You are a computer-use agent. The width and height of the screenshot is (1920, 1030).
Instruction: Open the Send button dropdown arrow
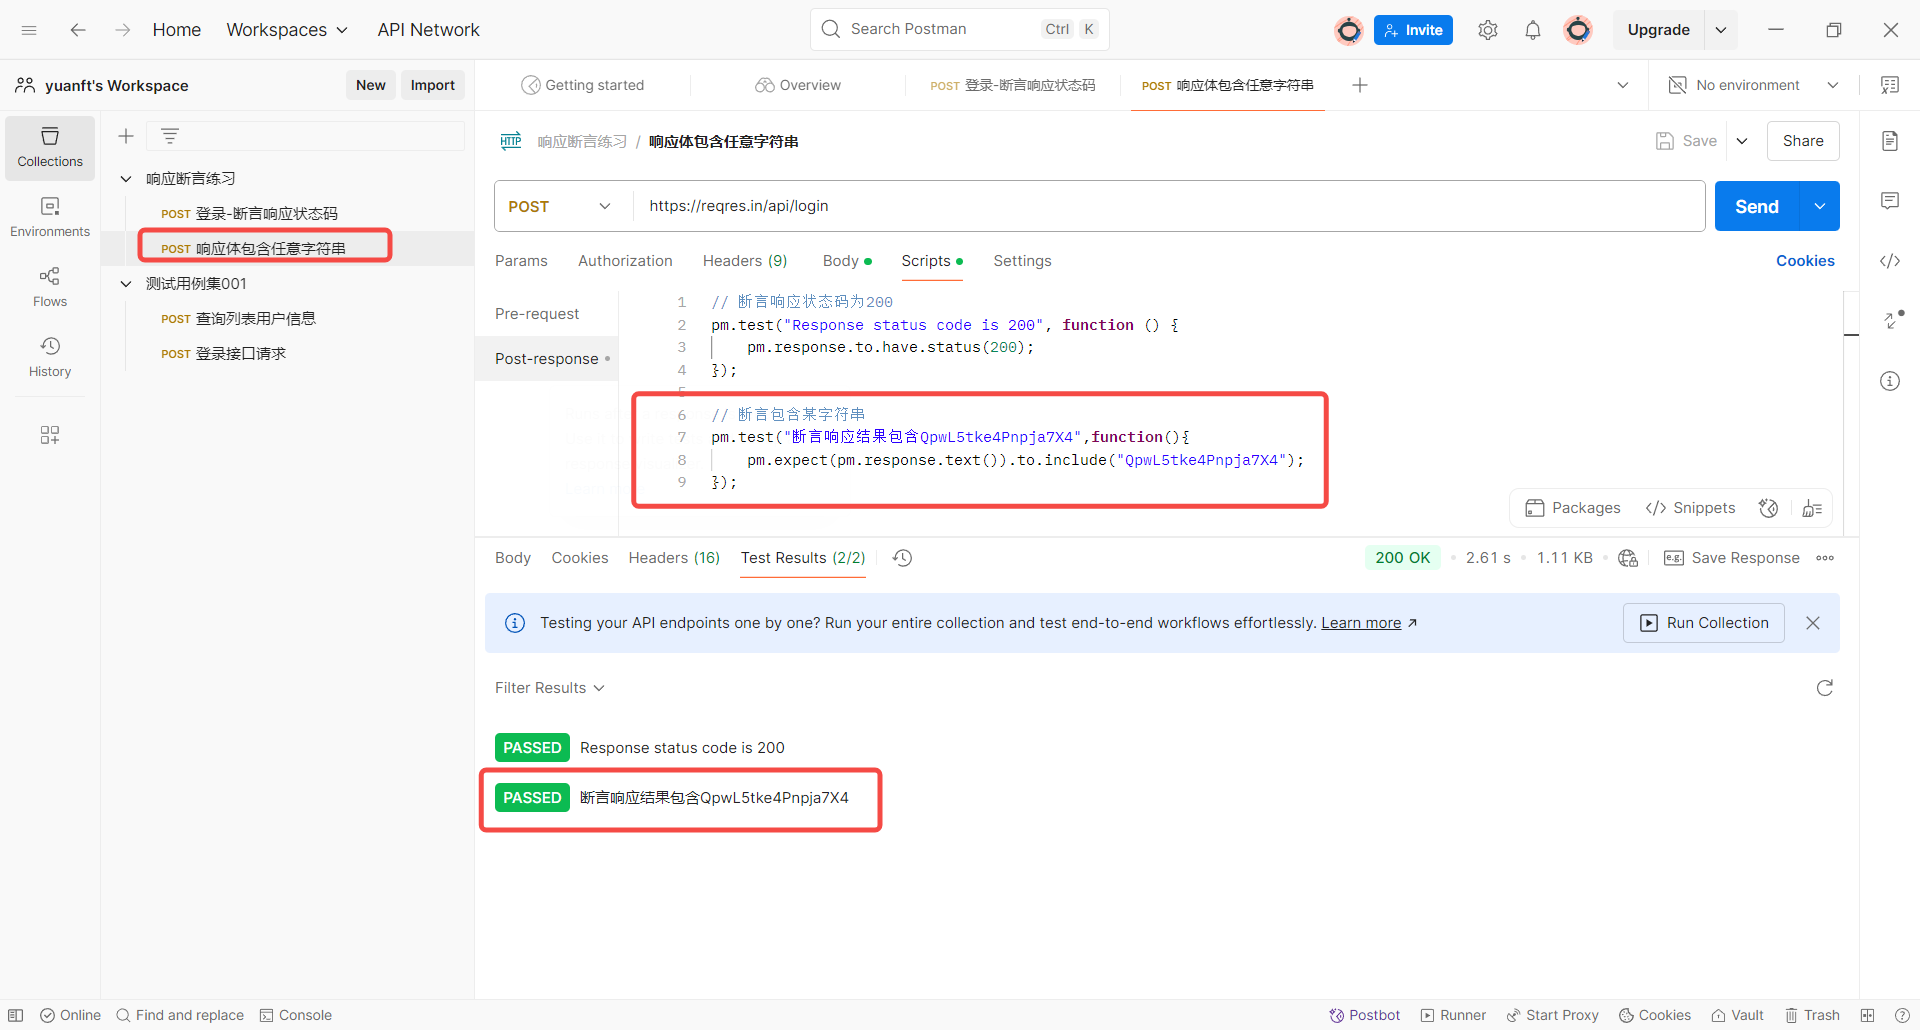[x=1820, y=206]
